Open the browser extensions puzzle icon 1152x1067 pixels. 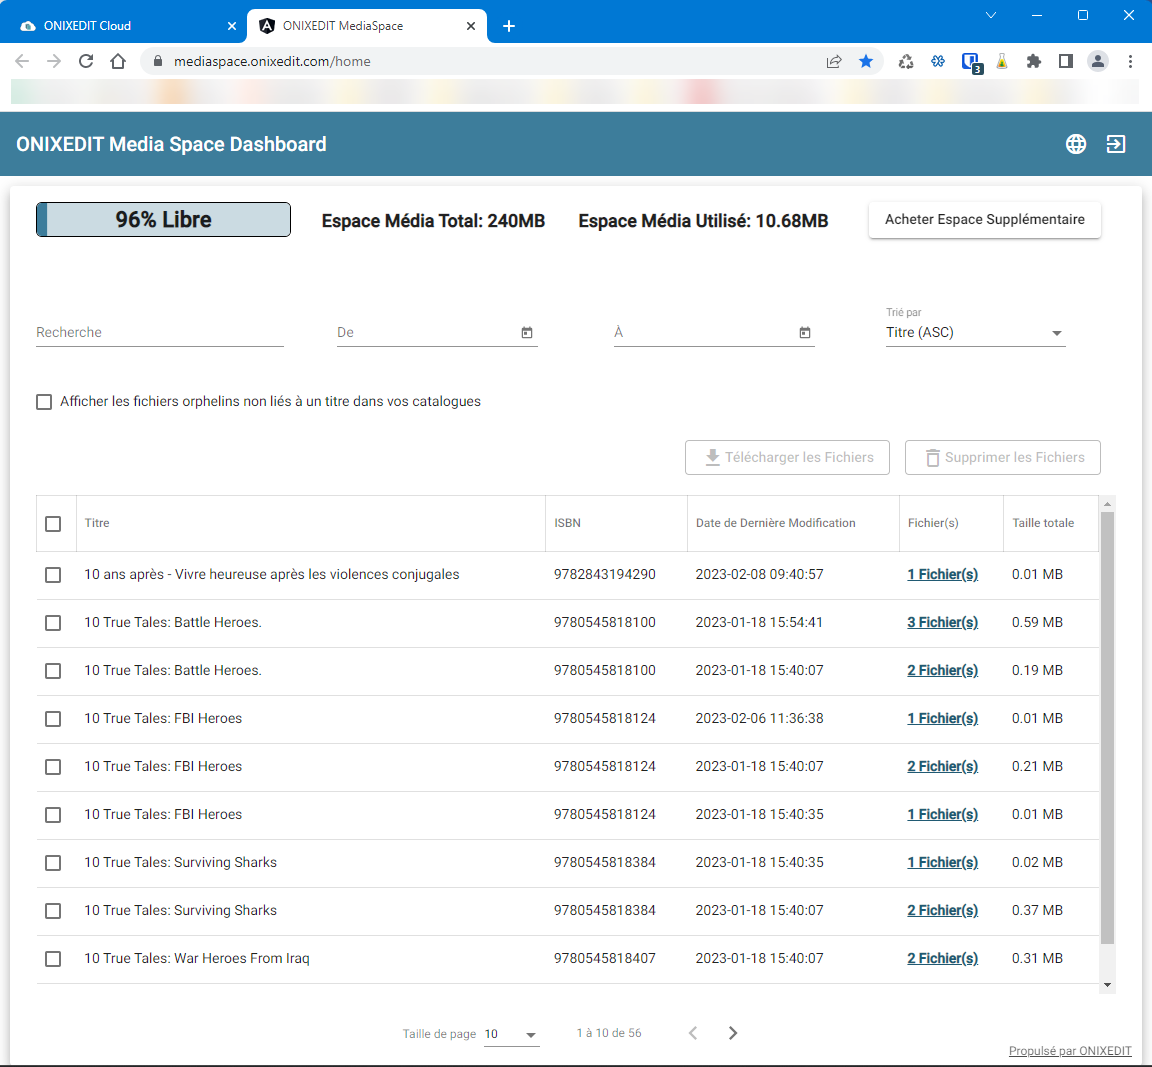pyautogui.click(x=1034, y=61)
